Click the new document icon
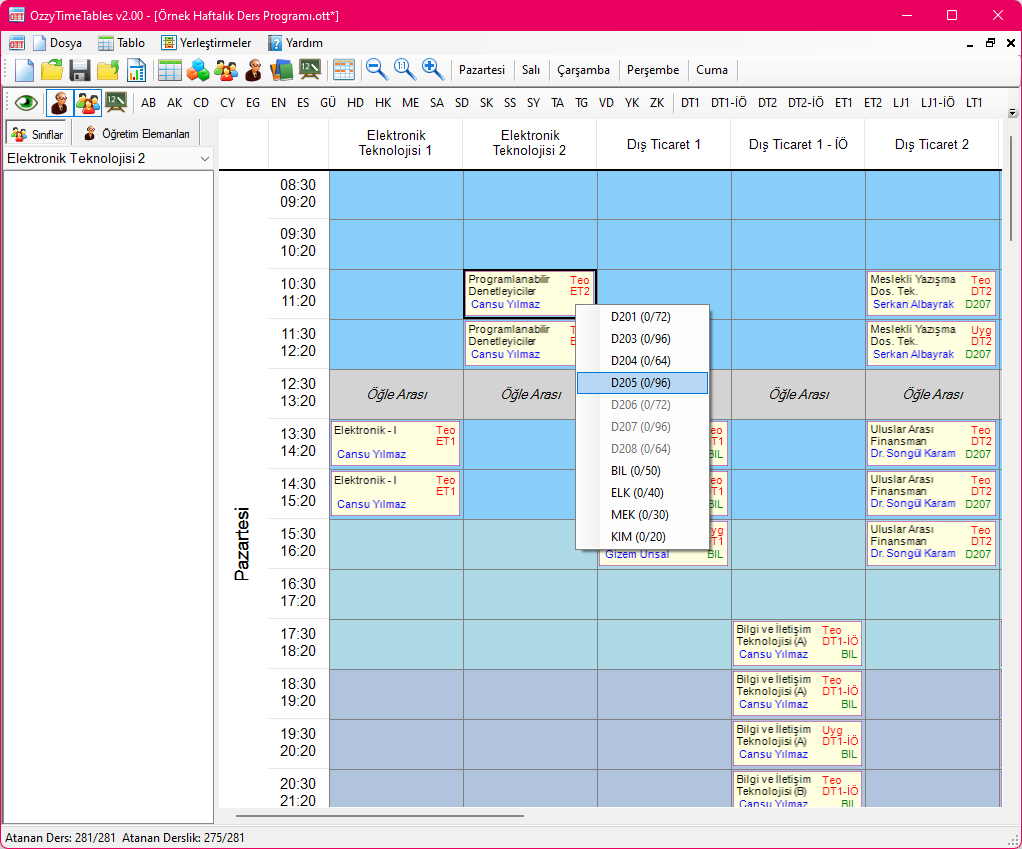 [24, 70]
